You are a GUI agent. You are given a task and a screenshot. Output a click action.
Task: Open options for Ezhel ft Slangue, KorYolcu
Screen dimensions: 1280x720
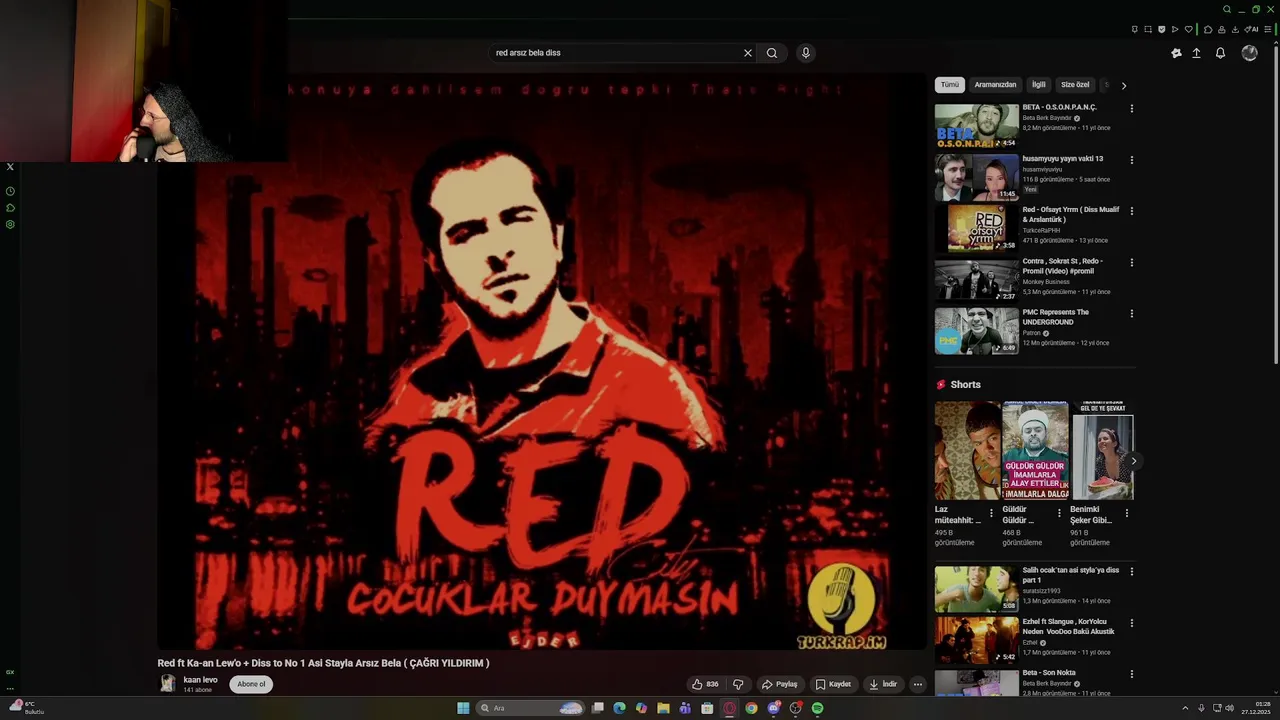pos(1132,623)
